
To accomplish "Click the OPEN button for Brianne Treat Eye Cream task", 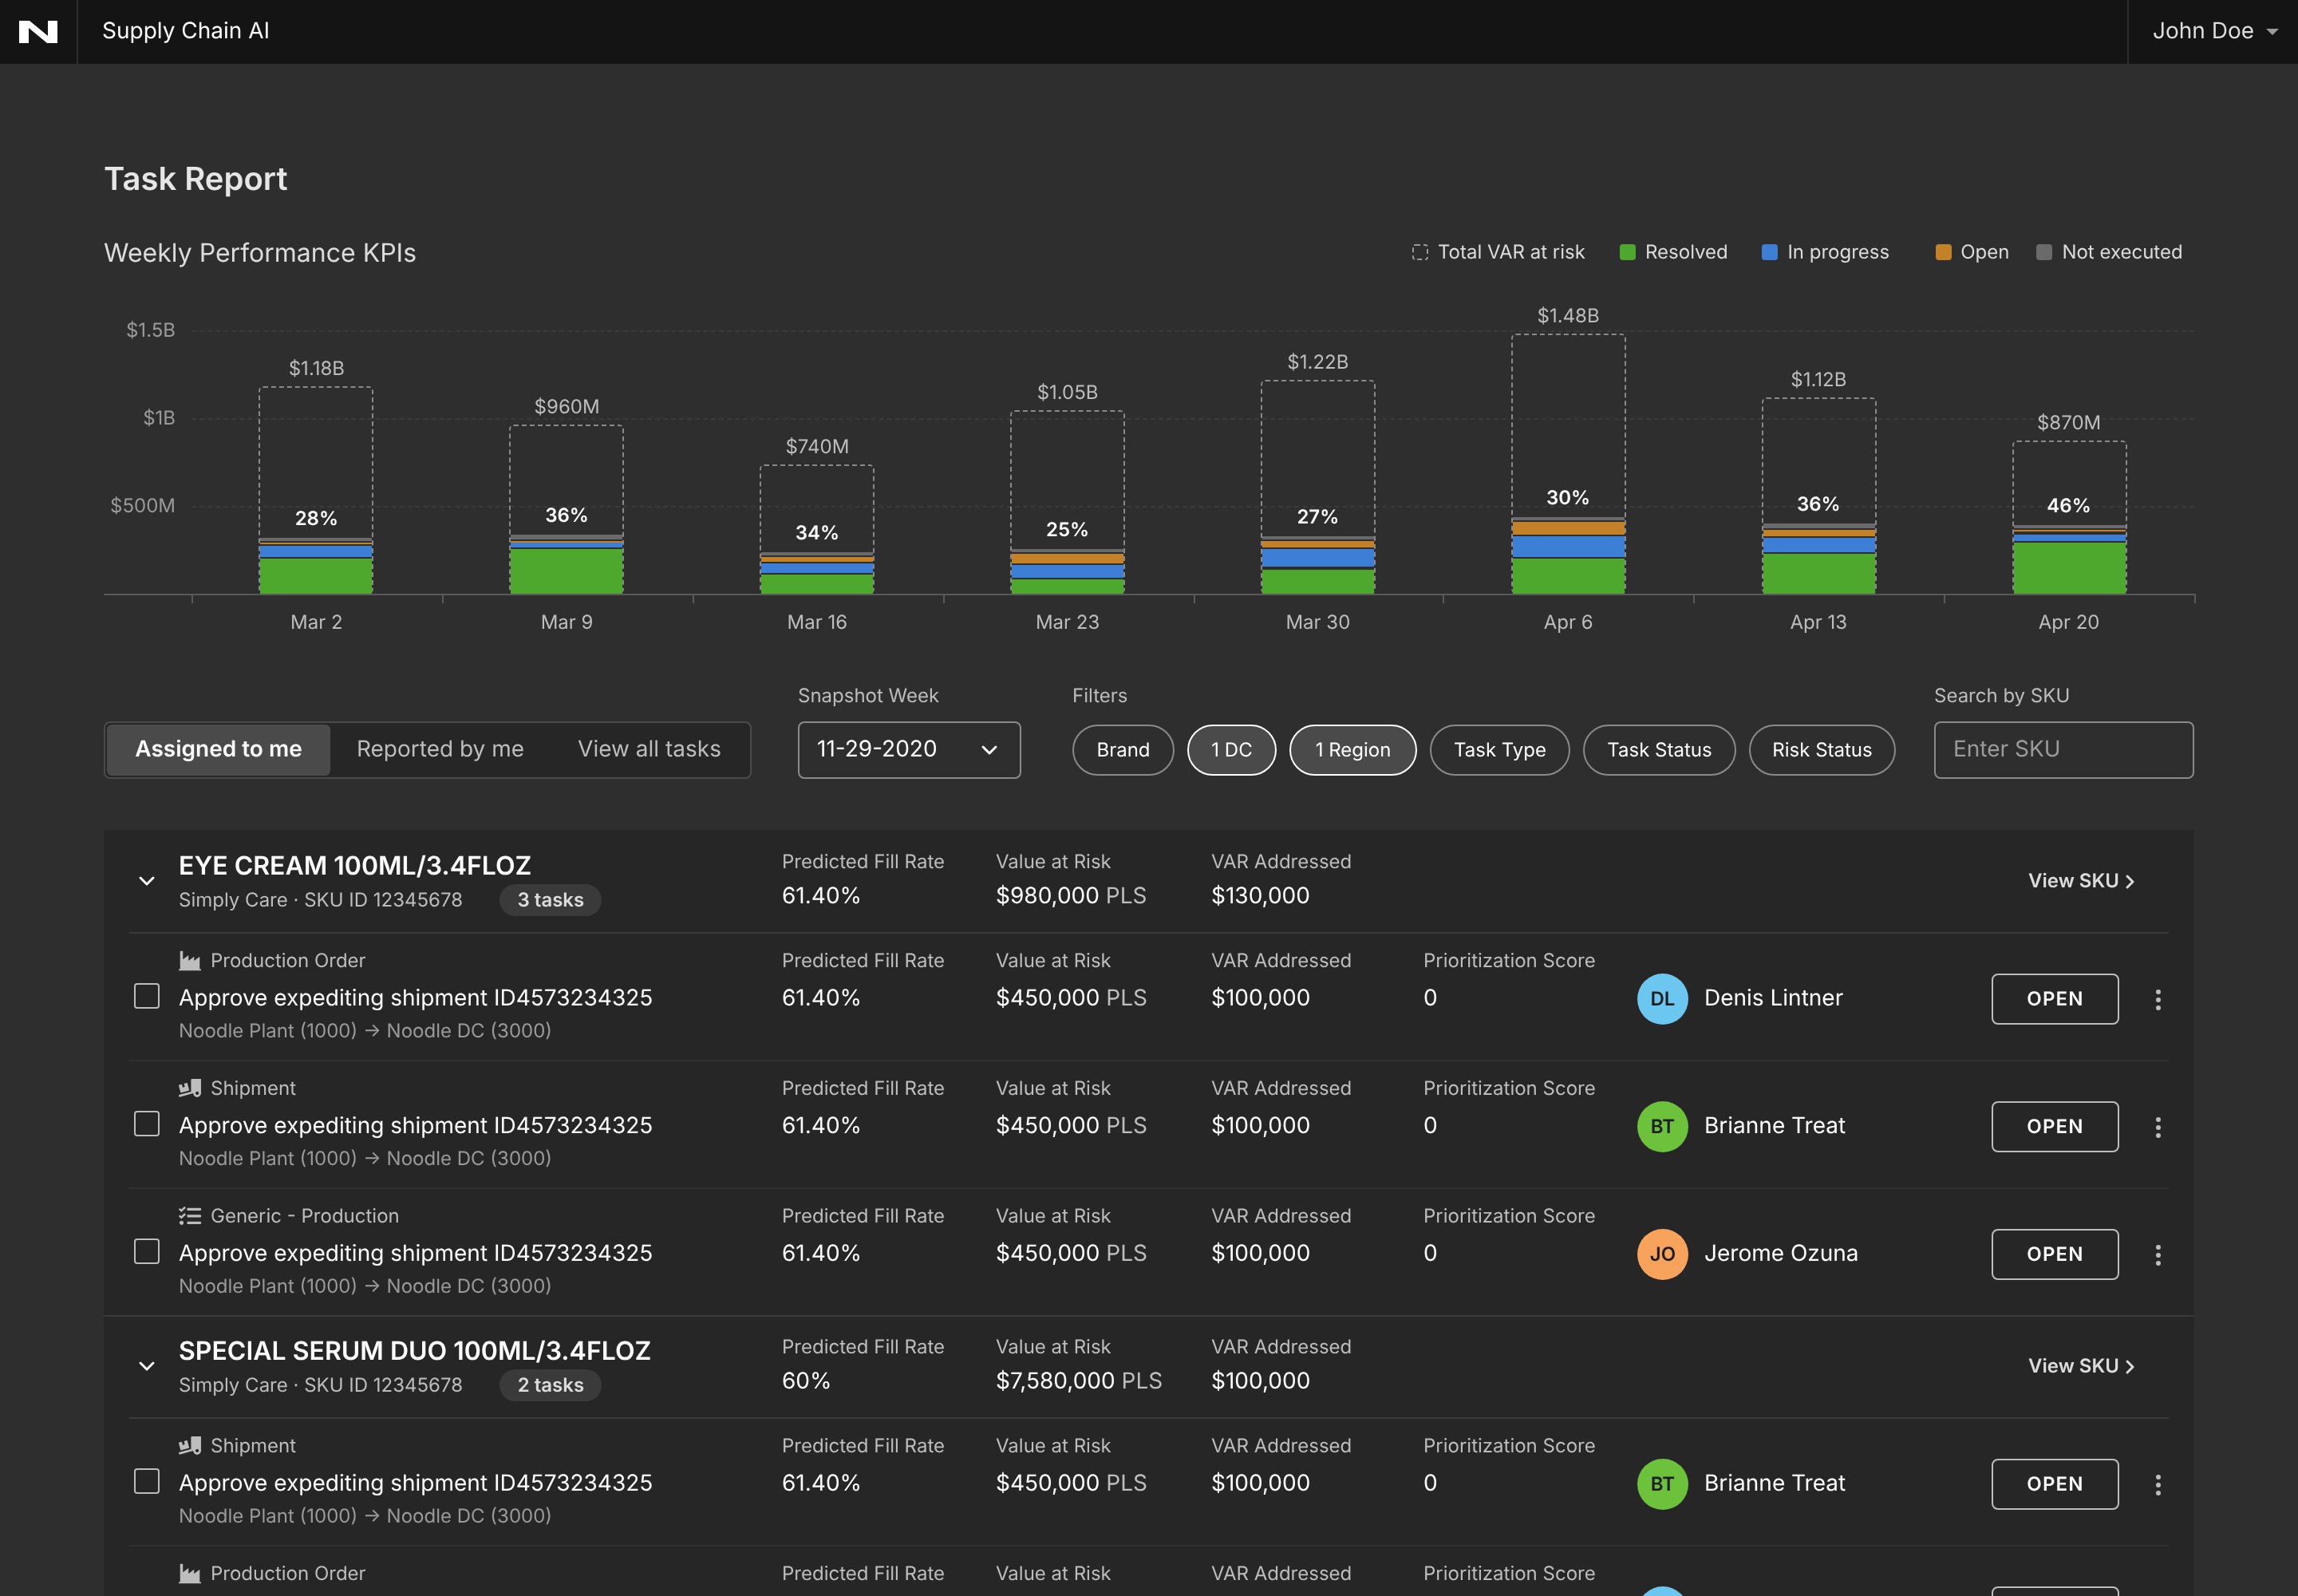I will pos(2054,1127).
